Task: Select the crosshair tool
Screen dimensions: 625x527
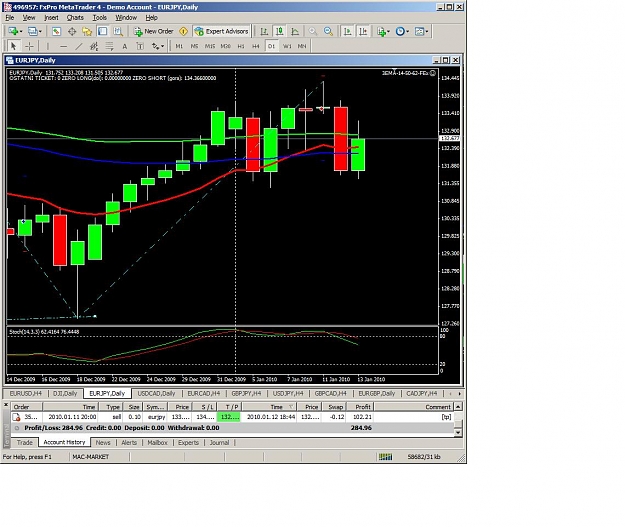Action: [29, 46]
